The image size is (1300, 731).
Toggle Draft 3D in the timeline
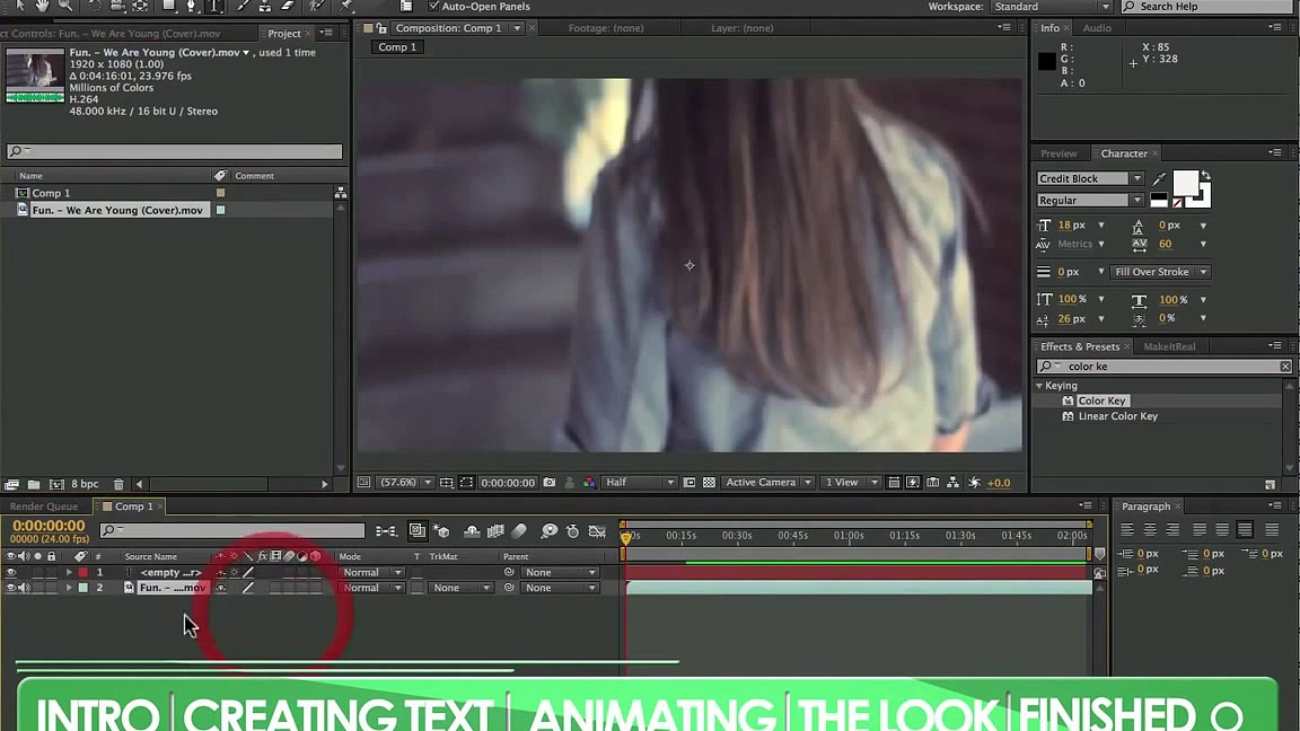442,532
